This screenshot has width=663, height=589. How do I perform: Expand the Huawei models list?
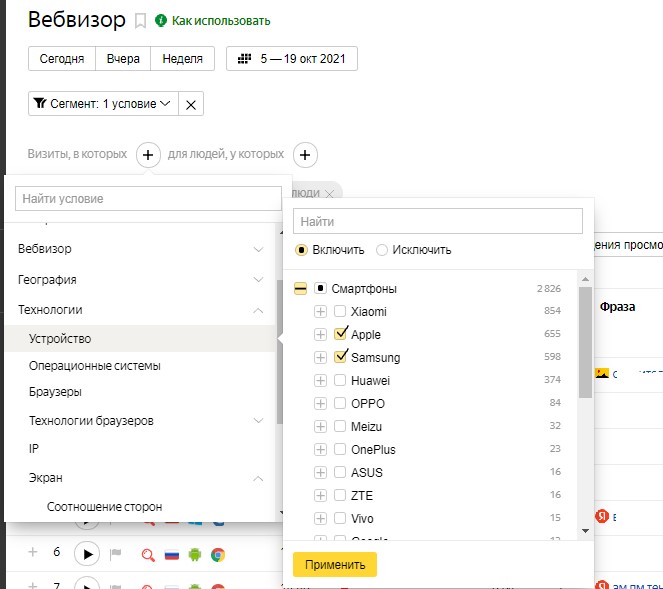320,381
